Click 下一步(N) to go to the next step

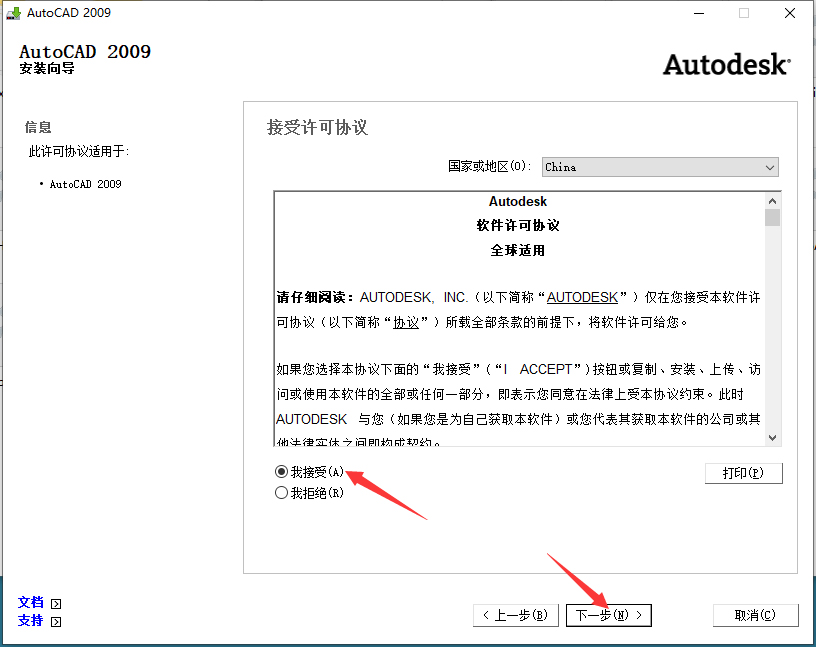coord(608,615)
